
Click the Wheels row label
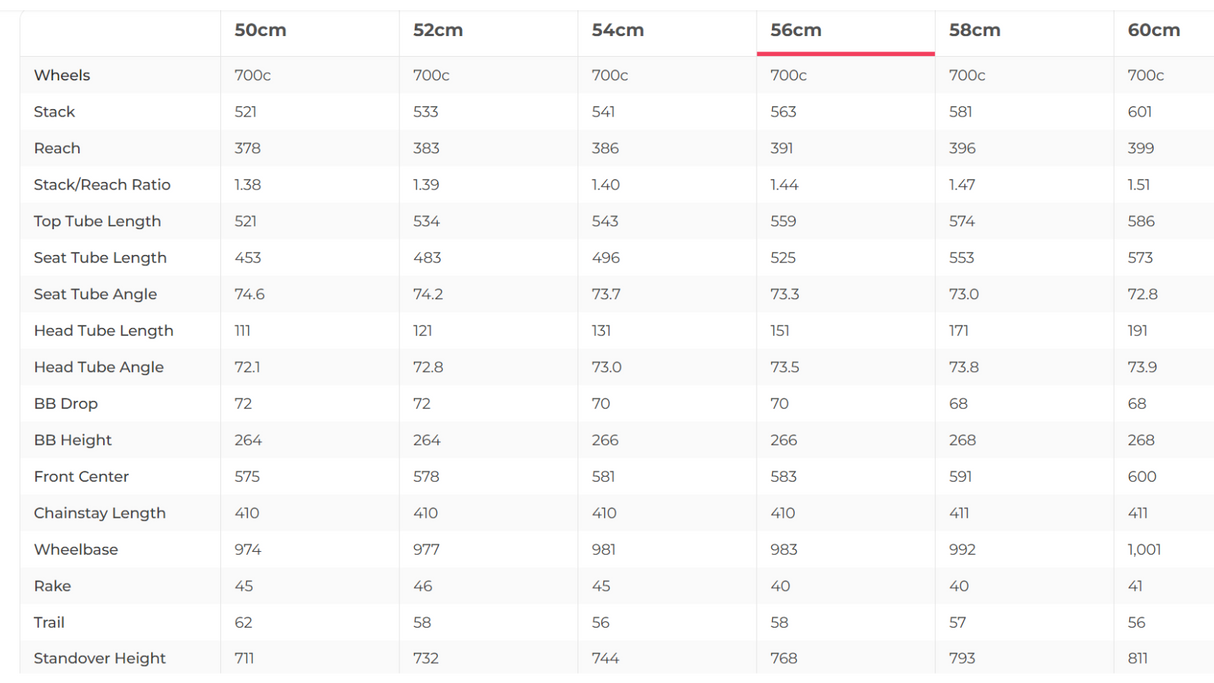pyautogui.click(x=62, y=75)
